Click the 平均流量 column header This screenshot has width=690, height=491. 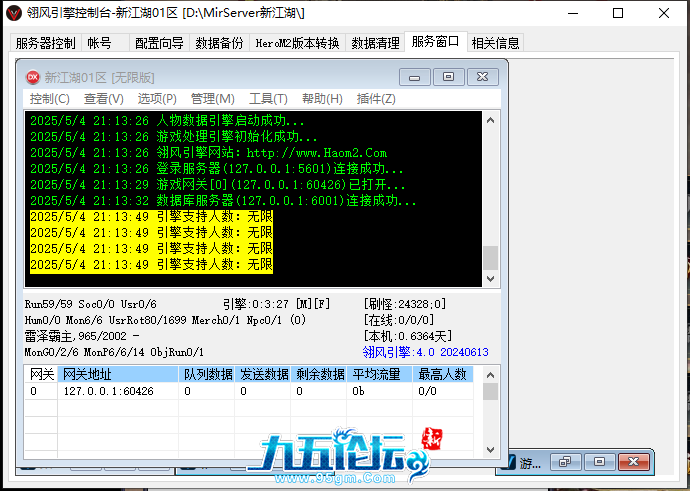tap(379, 374)
